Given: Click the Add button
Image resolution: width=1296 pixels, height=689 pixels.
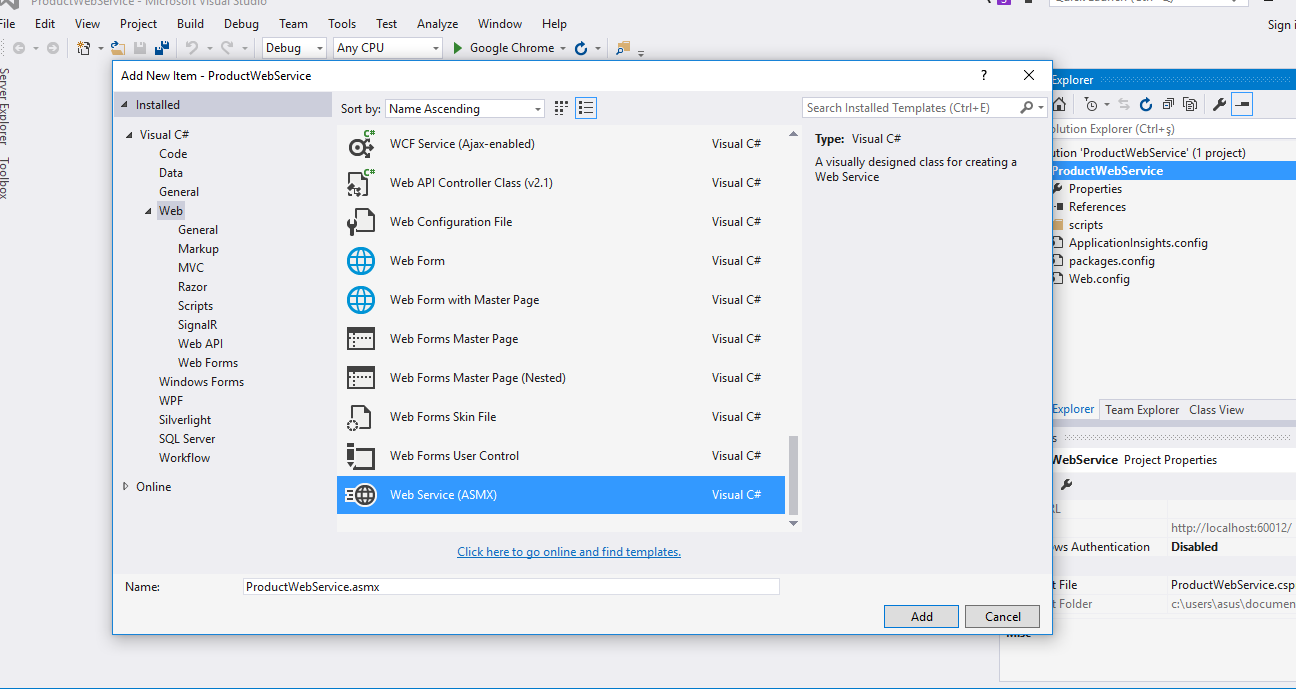Looking at the screenshot, I should coord(921,617).
